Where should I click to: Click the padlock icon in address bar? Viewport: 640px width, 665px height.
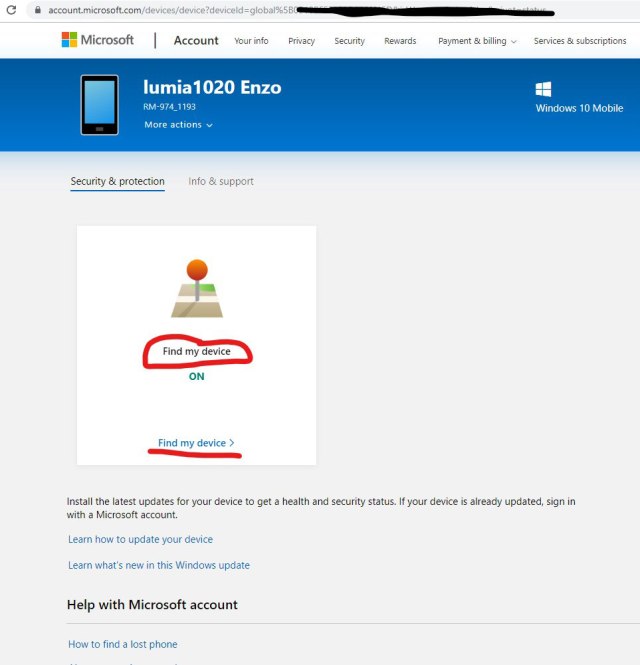(x=37, y=9)
